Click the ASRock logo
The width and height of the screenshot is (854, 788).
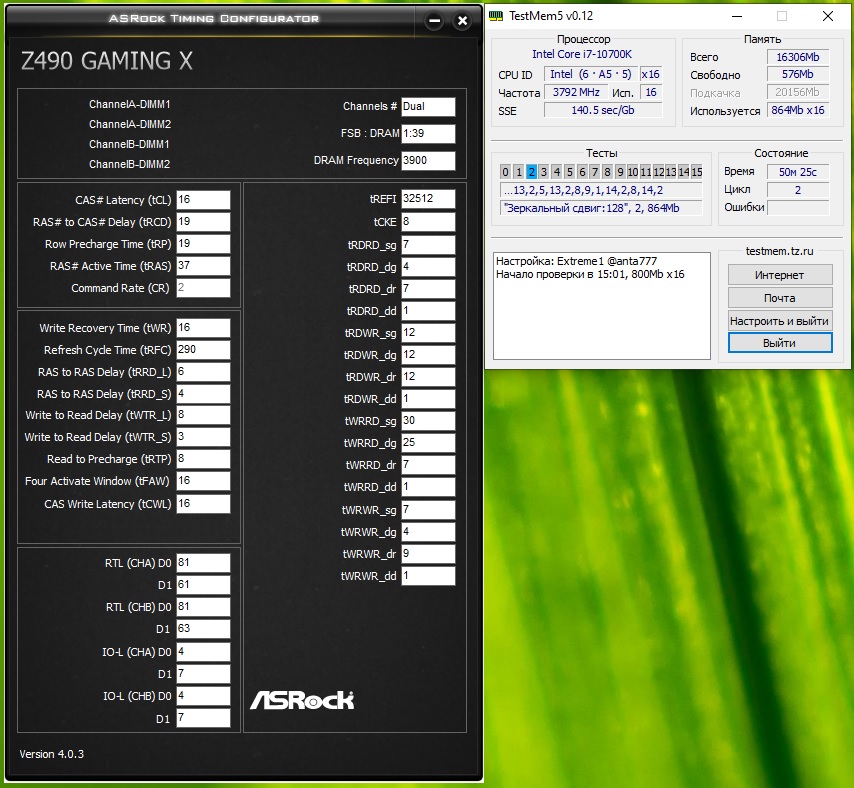click(x=302, y=700)
